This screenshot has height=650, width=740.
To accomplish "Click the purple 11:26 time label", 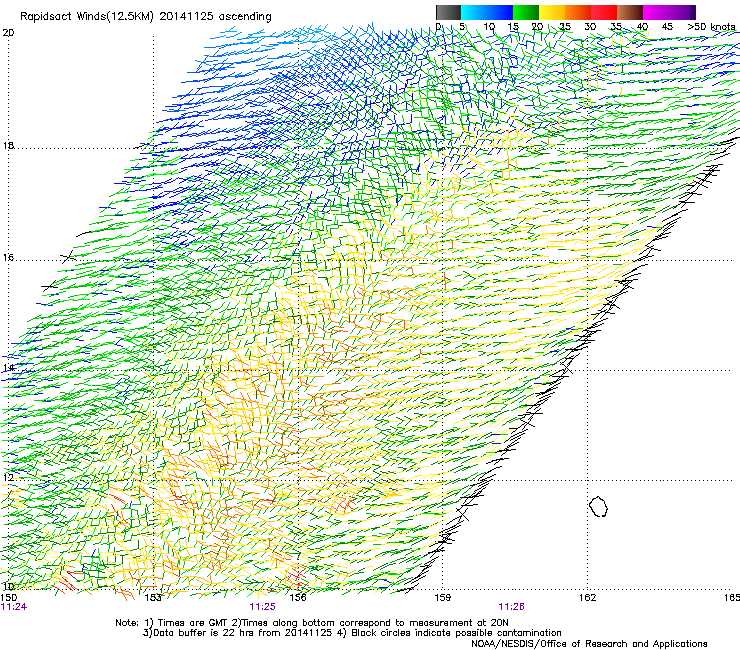I will coord(512,607).
